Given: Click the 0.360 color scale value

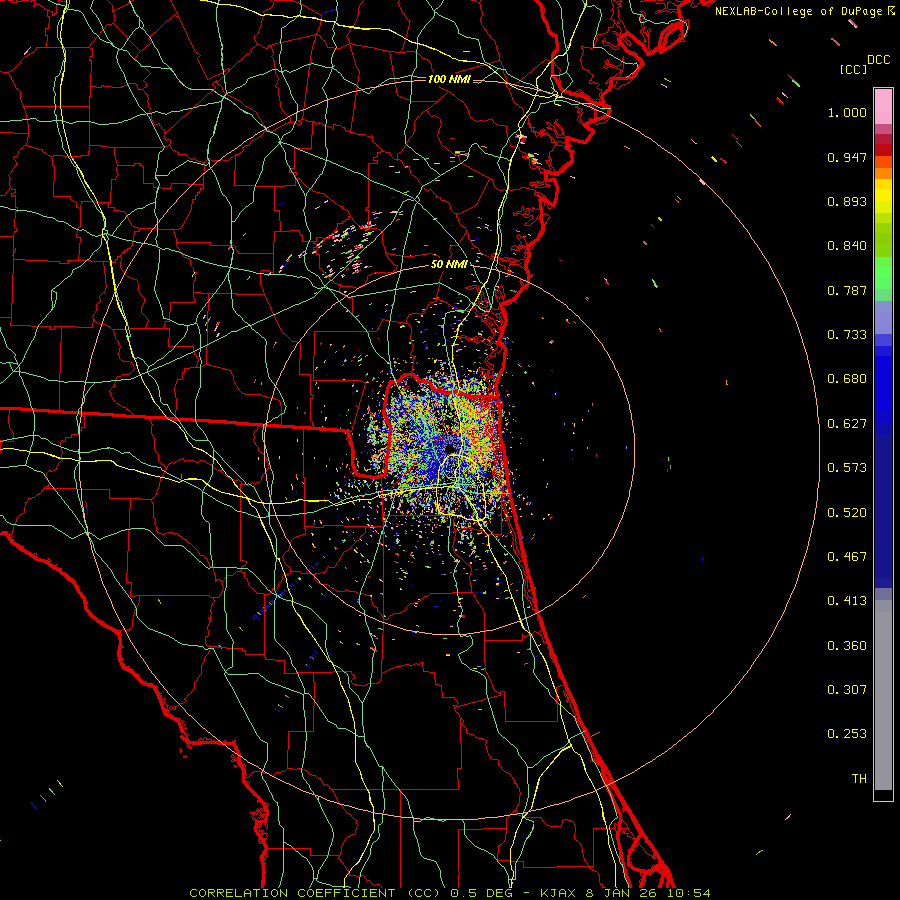Looking at the screenshot, I should click(x=847, y=646).
